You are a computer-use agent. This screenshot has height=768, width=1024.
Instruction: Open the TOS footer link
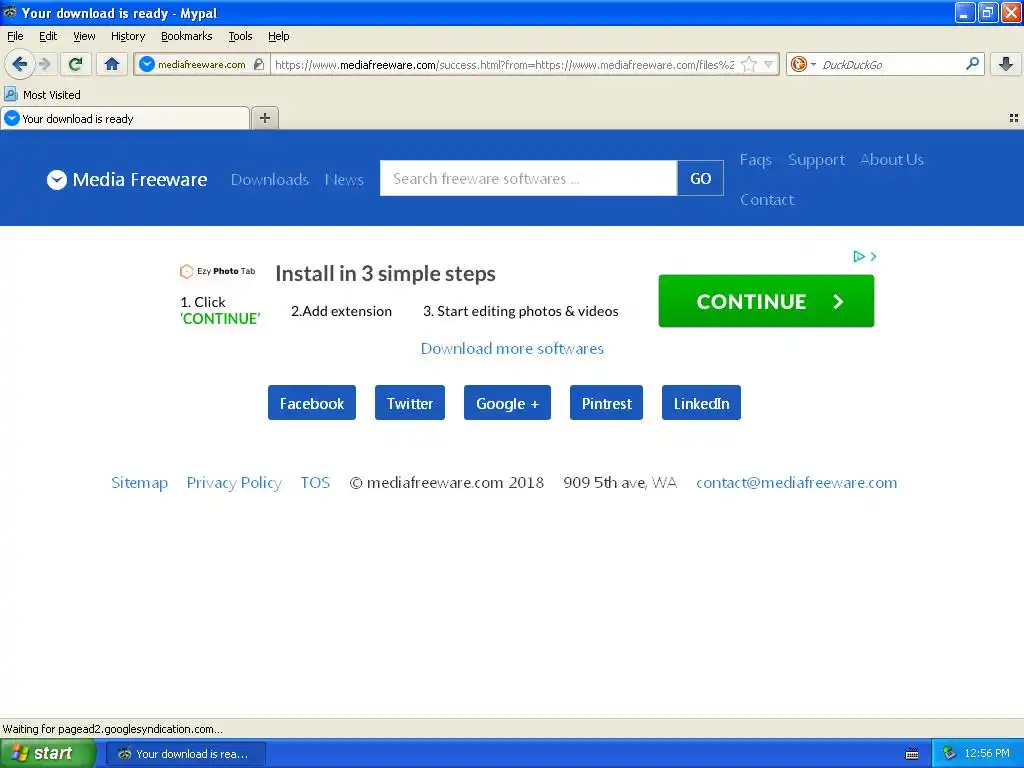[315, 483]
